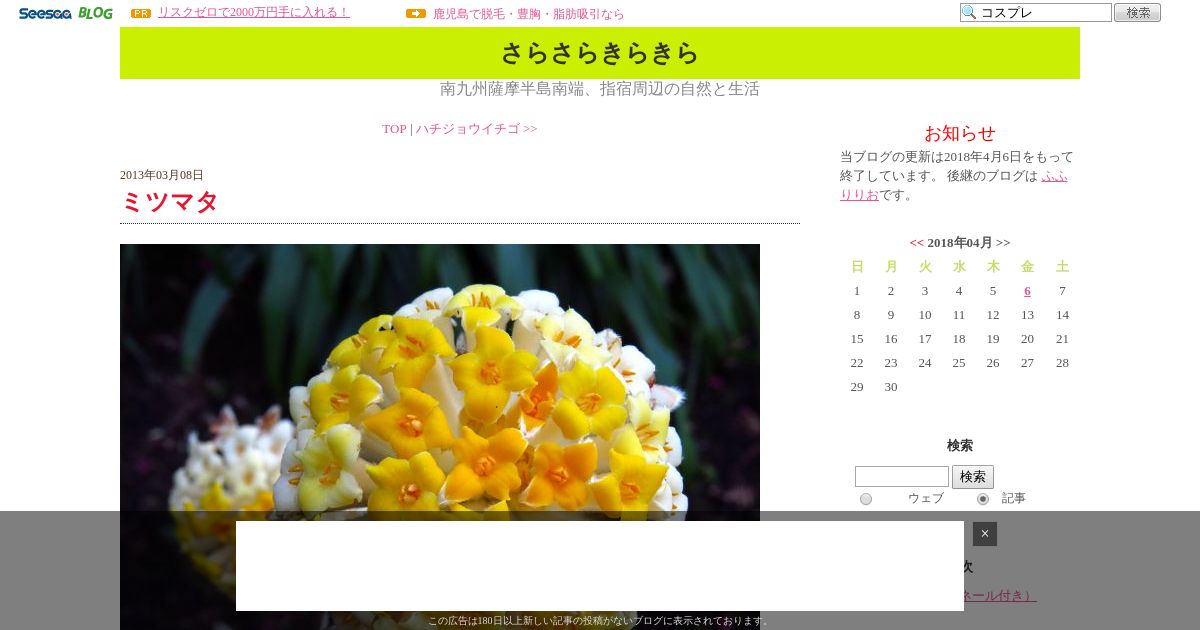Click the 土 weekday header
1200x630 pixels.
(1062, 267)
